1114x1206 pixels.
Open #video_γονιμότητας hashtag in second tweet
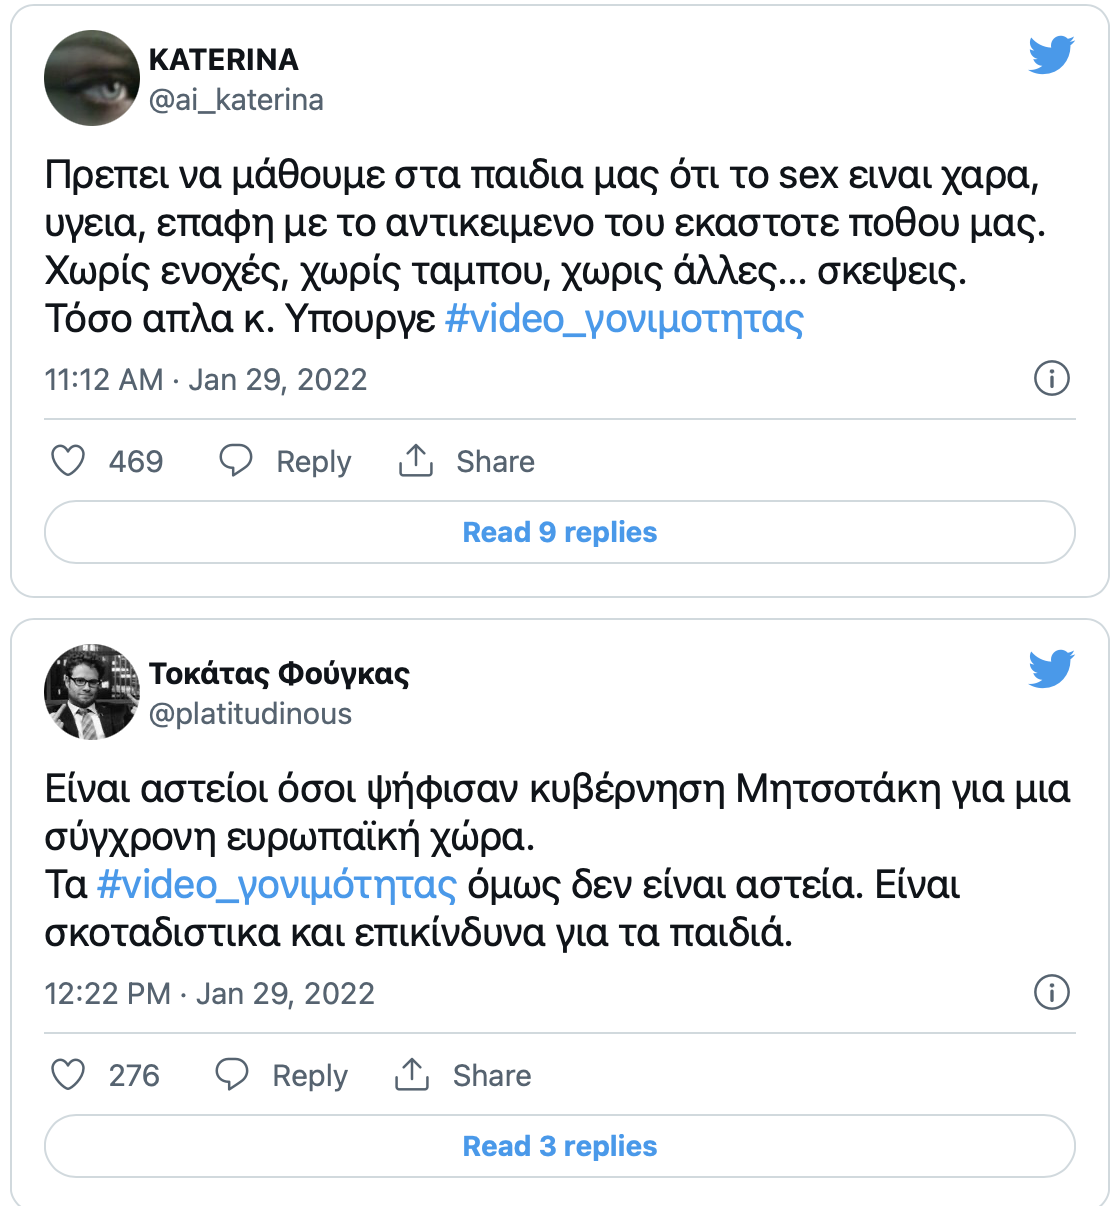pyautogui.click(x=277, y=886)
